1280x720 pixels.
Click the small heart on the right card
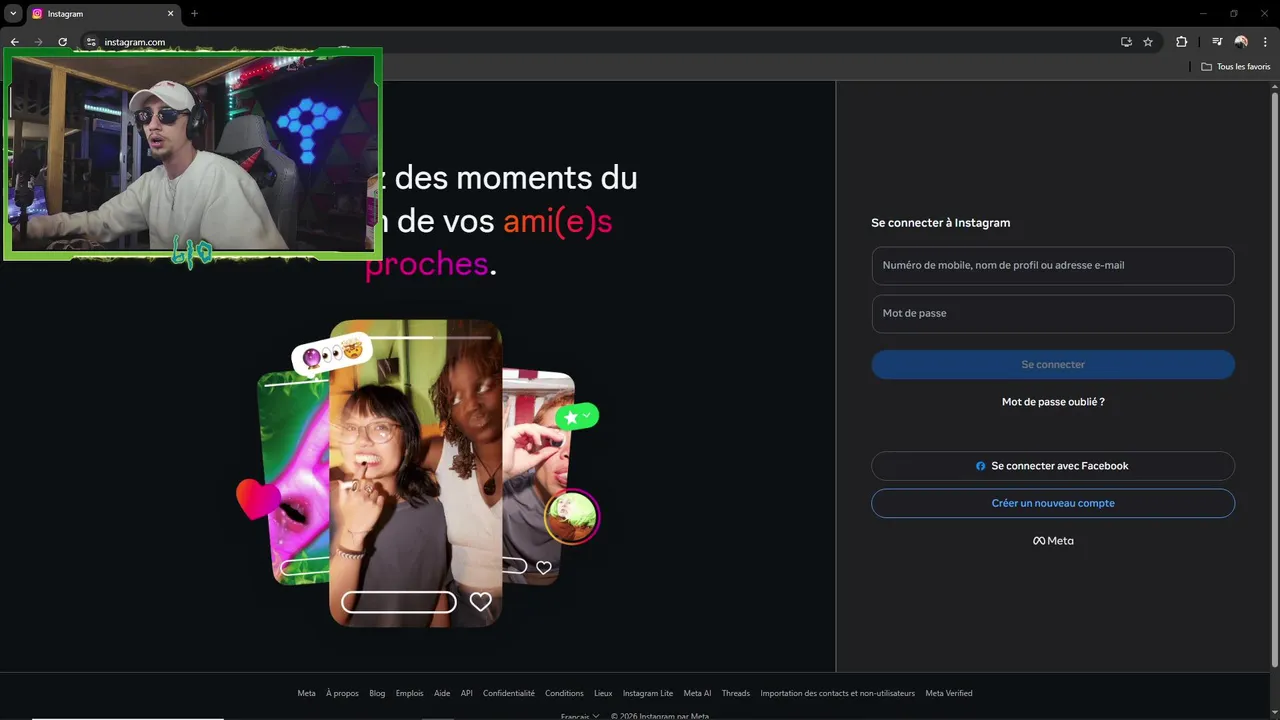tap(544, 567)
